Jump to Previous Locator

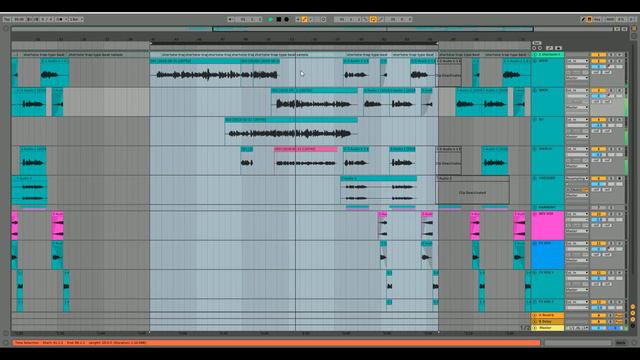click(x=534, y=48)
